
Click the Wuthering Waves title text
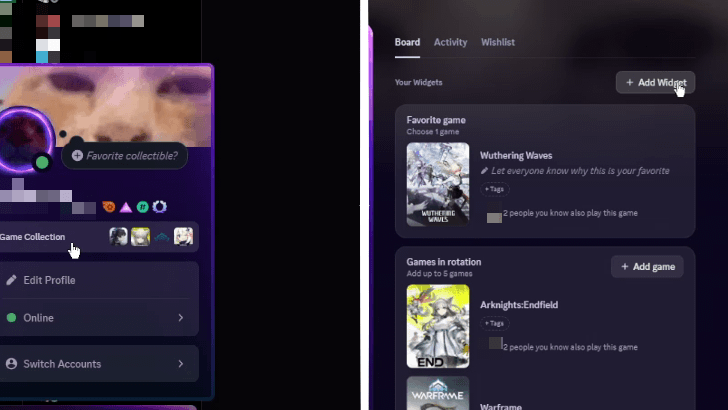(x=516, y=156)
